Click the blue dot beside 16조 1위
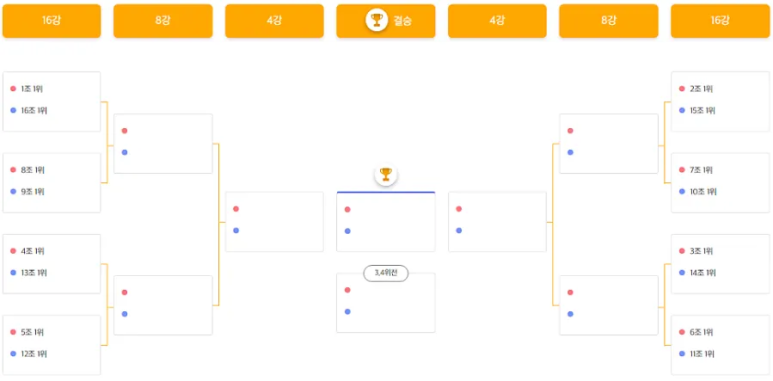The width and height of the screenshot is (773, 381). point(13,110)
